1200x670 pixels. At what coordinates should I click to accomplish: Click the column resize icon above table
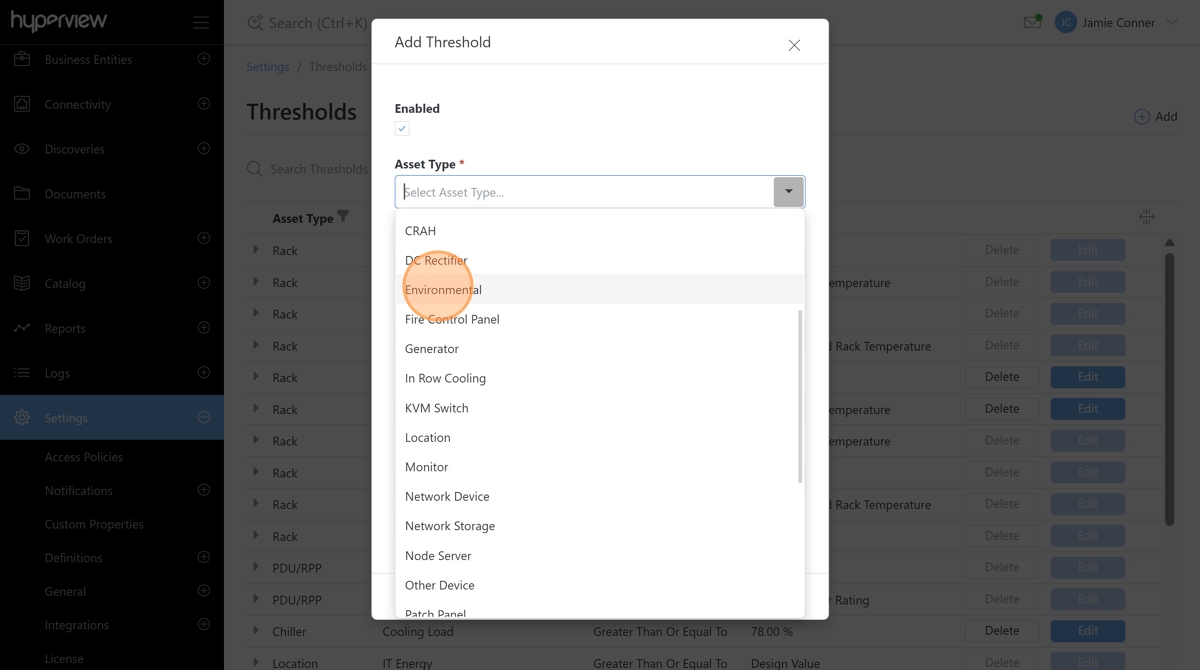(x=1146, y=217)
